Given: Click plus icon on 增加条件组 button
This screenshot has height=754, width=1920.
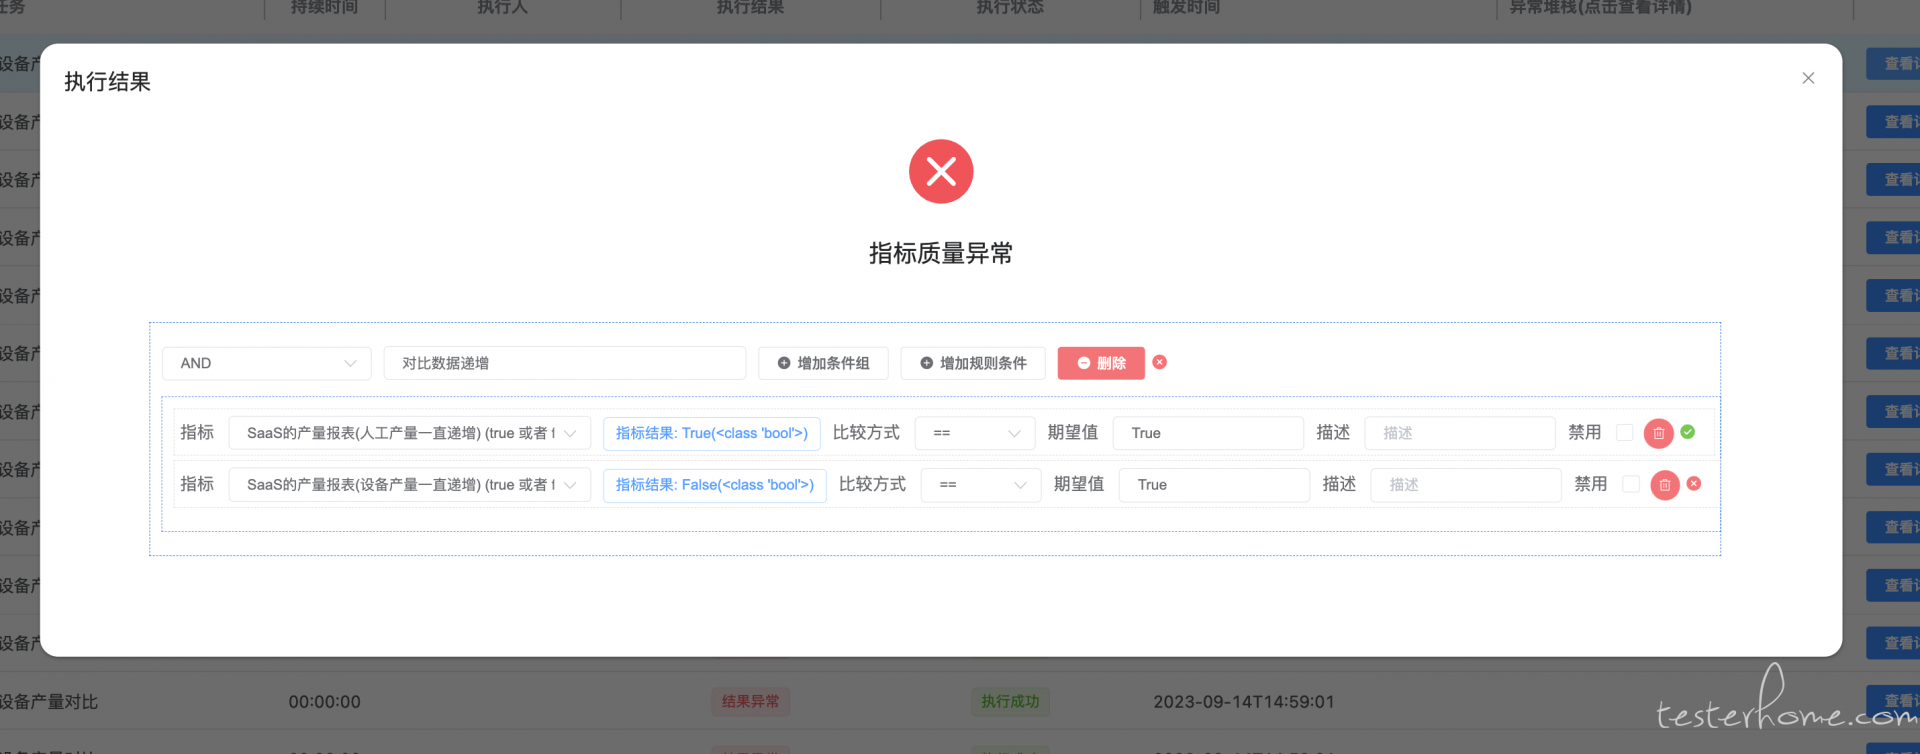Looking at the screenshot, I should pyautogui.click(x=784, y=363).
